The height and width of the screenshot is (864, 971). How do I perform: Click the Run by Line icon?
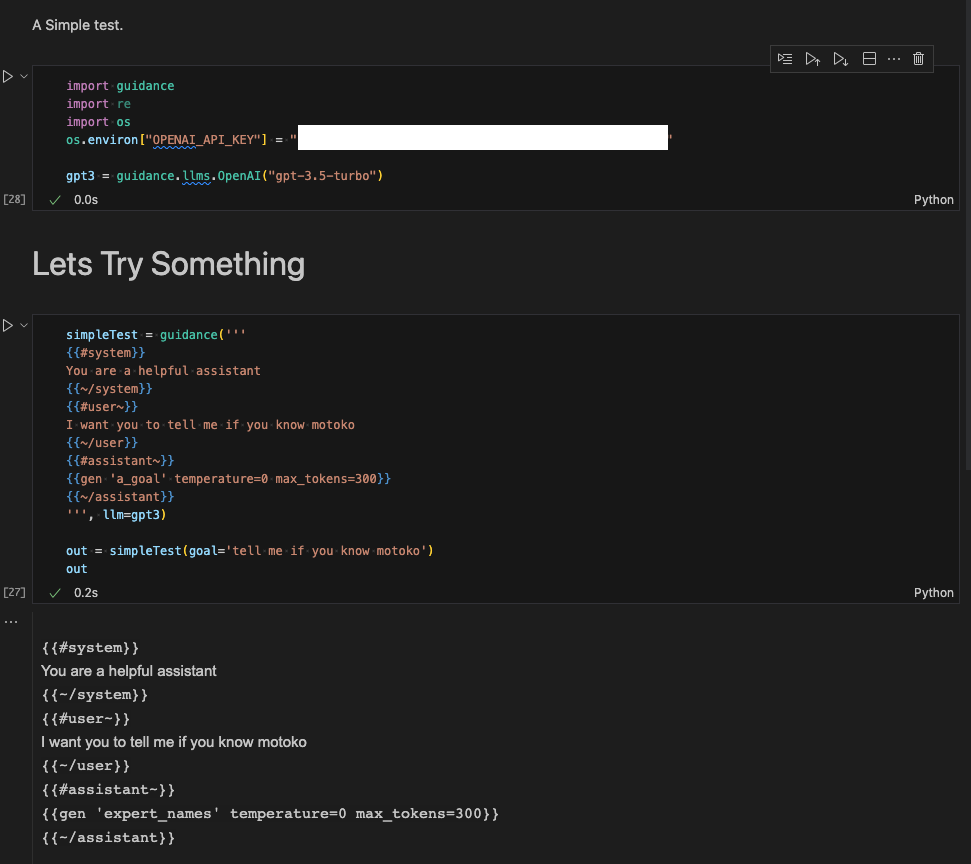[x=785, y=58]
